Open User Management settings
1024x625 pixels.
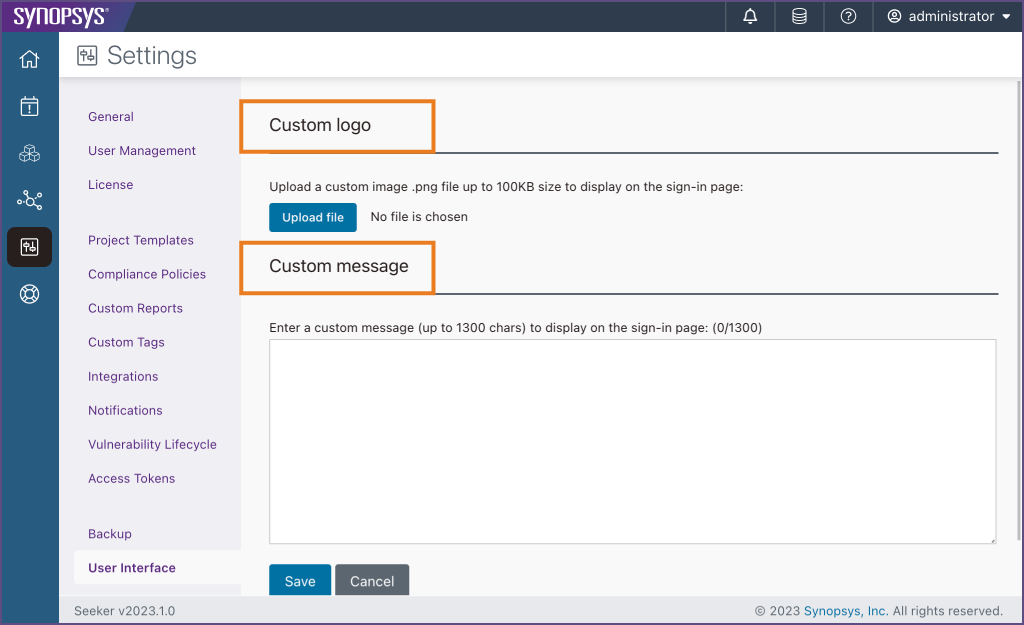tap(141, 150)
